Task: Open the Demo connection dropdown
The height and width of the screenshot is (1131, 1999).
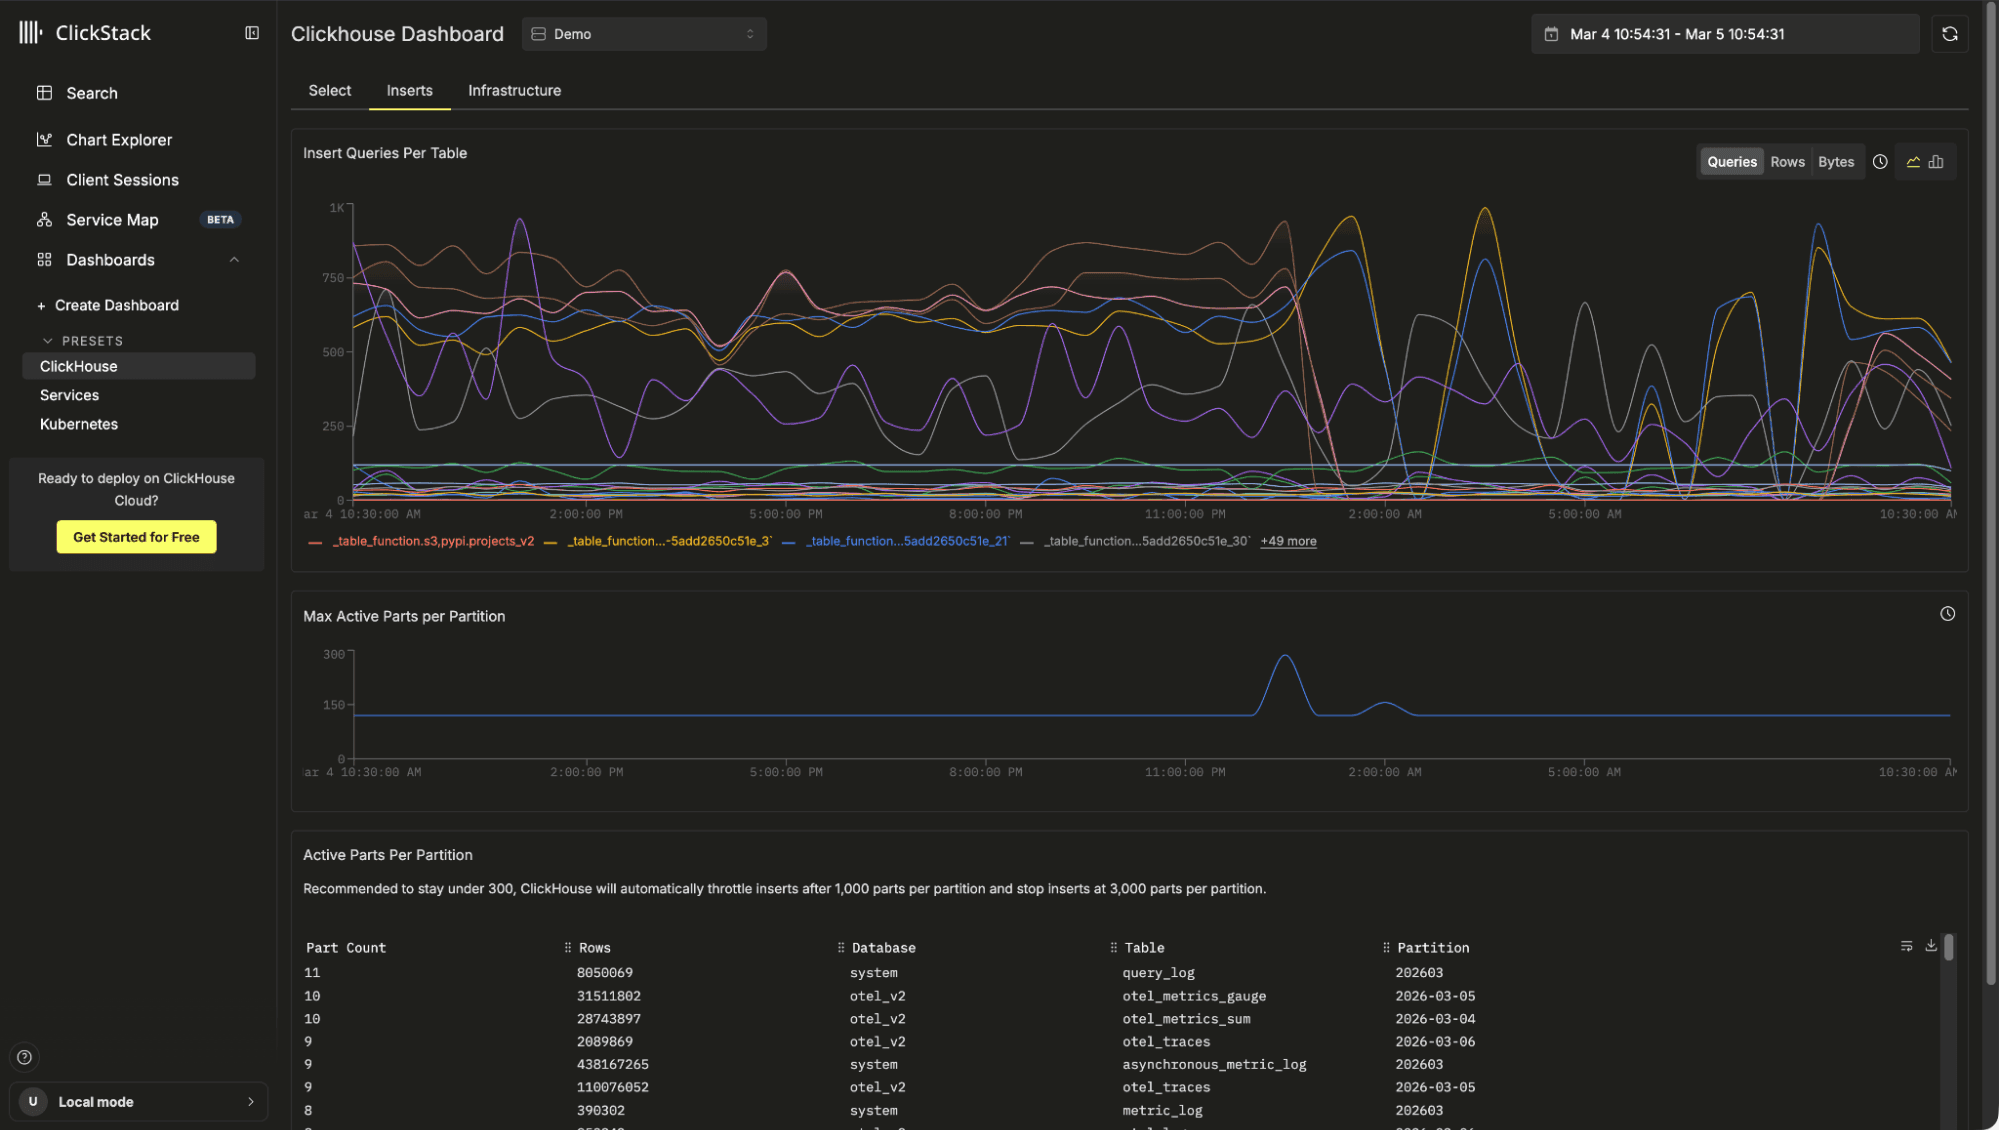Action: click(x=644, y=34)
